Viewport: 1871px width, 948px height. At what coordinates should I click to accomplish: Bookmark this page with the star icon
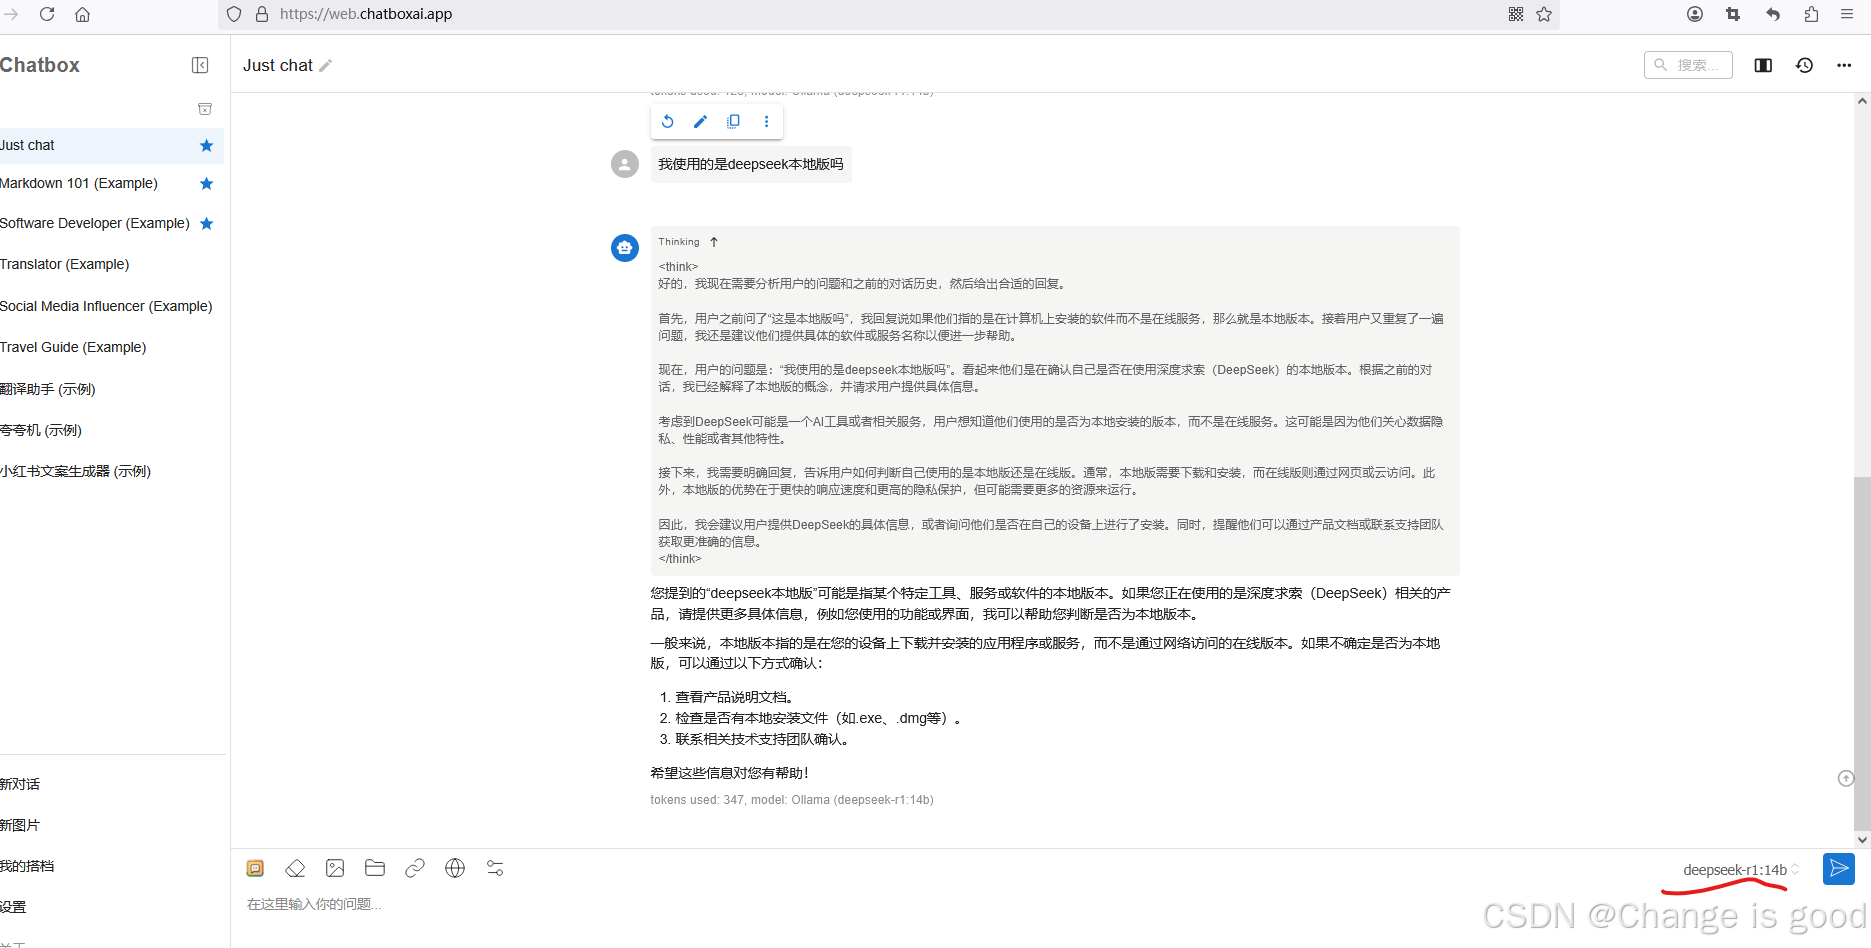pyautogui.click(x=1544, y=14)
